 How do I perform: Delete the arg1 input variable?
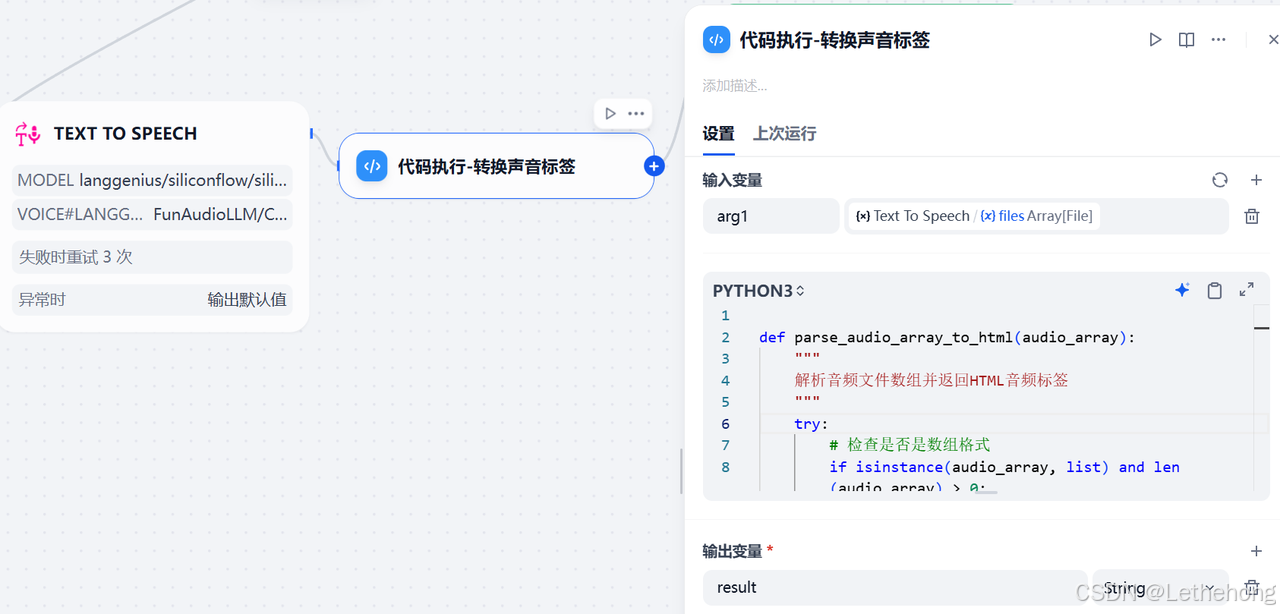[1251, 216]
